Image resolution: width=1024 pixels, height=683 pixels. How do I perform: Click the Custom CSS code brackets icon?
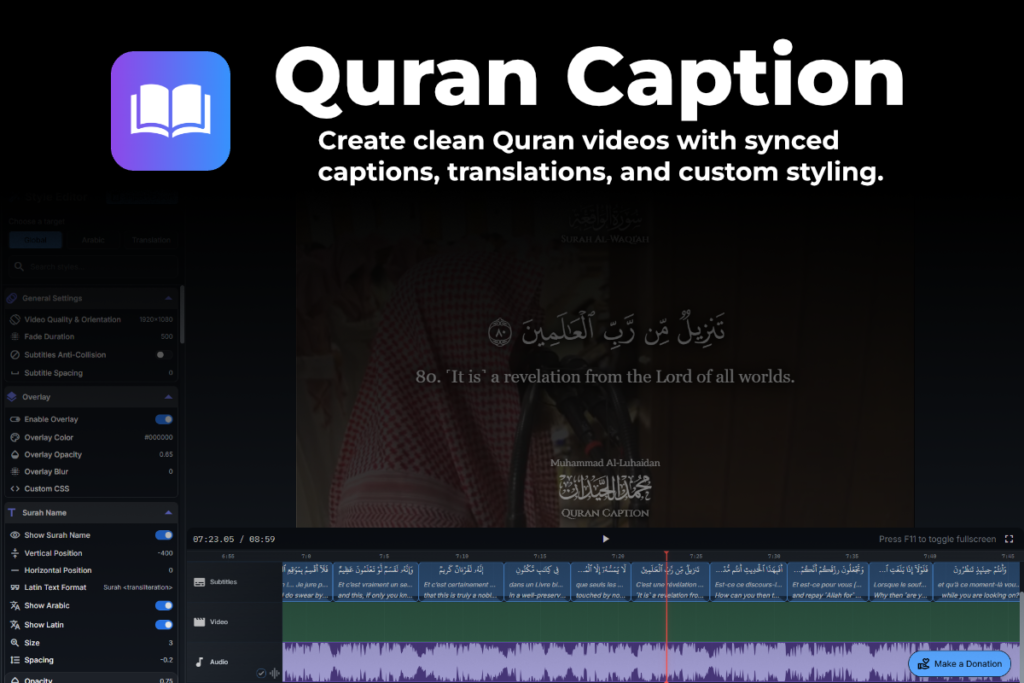point(15,488)
